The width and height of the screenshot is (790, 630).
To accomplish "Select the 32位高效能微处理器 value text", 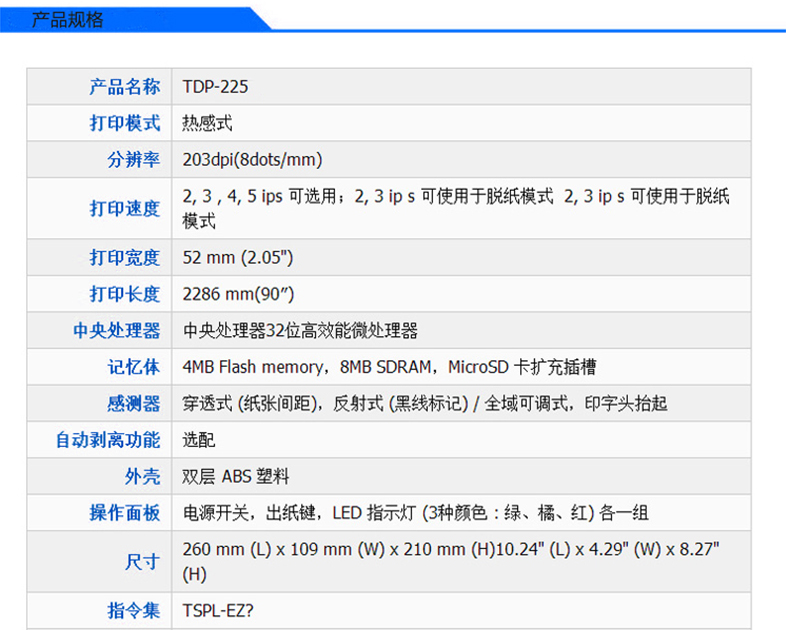I will pyautogui.click(x=342, y=331).
